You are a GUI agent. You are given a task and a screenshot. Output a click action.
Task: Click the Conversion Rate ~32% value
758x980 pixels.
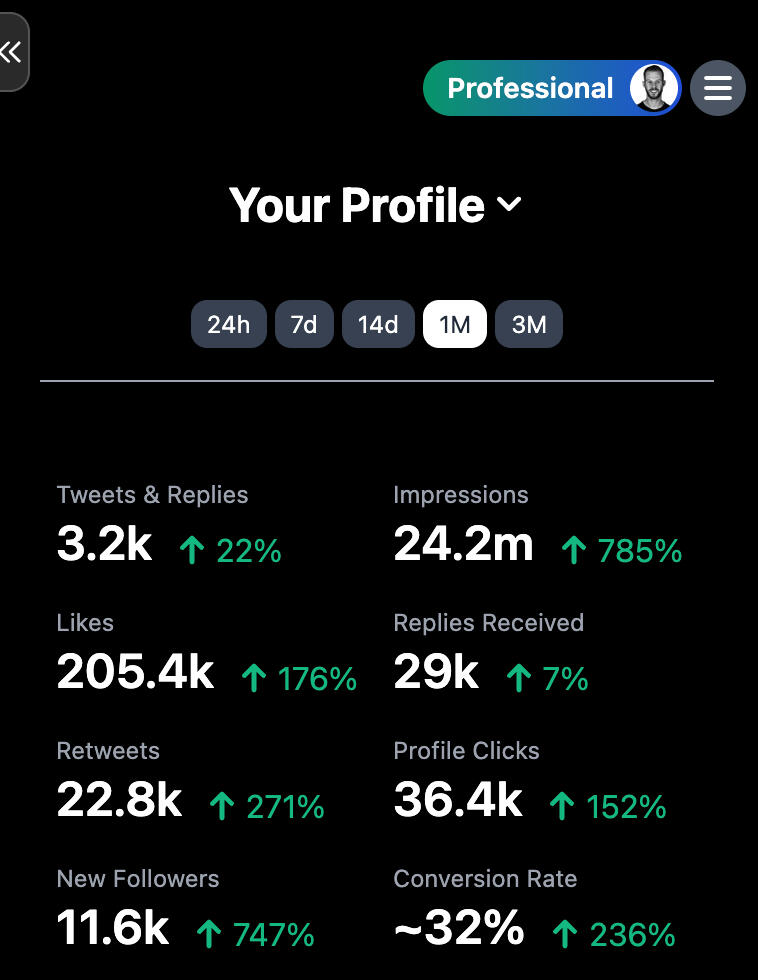pos(459,929)
